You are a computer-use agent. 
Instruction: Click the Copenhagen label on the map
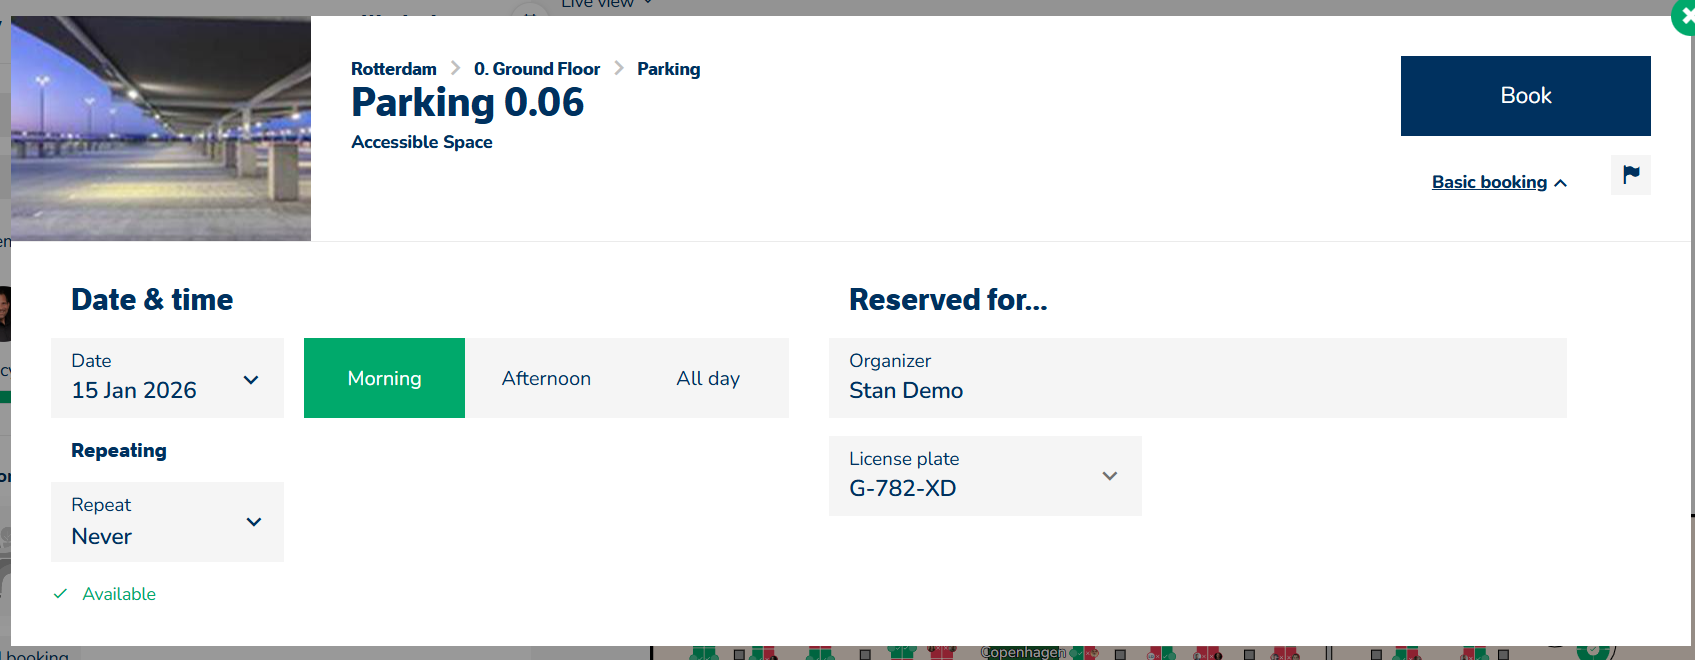point(1022,652)
